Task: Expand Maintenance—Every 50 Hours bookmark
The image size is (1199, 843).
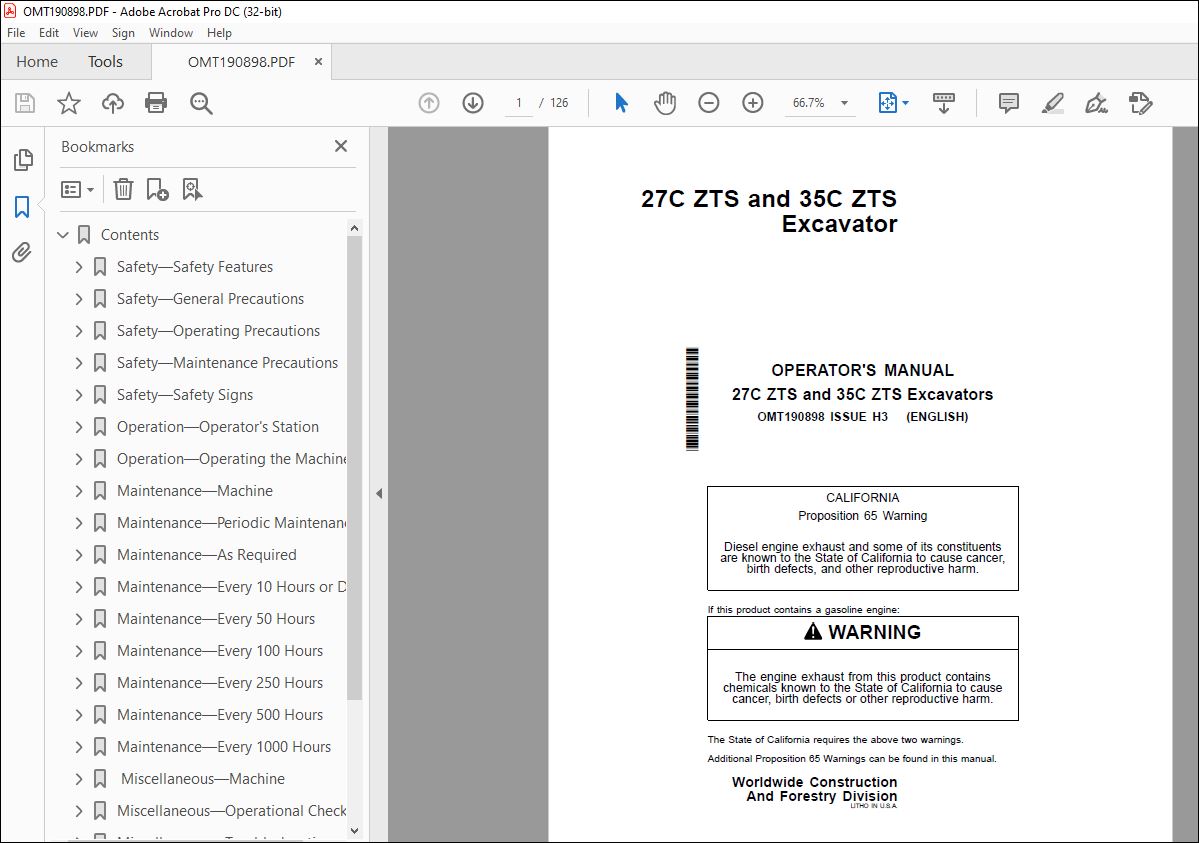Action: click(79, 619)
